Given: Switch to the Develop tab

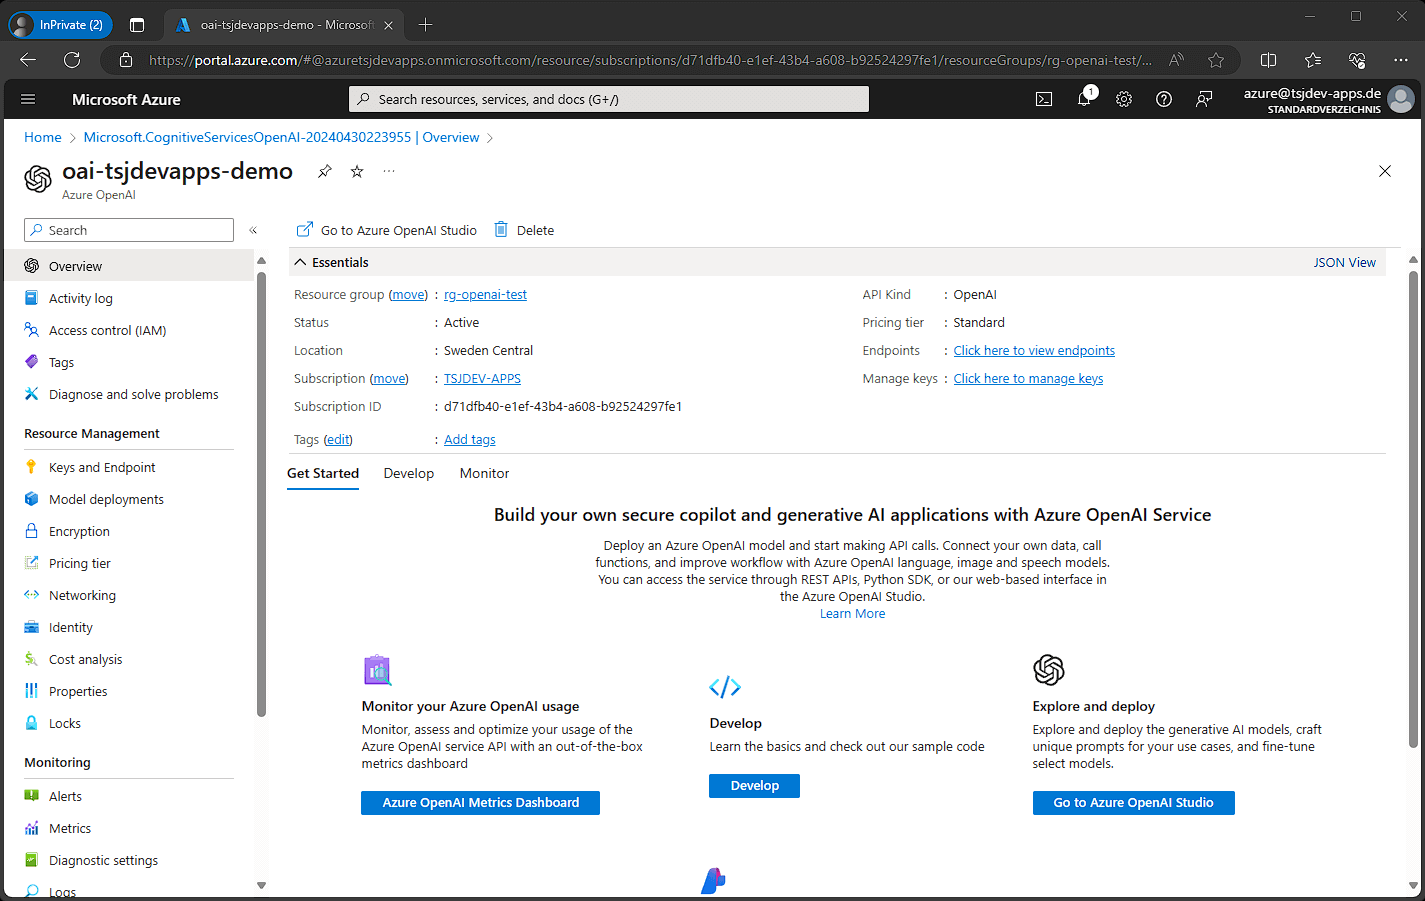Looking at the screenshot, I should (x=408, y=473).
